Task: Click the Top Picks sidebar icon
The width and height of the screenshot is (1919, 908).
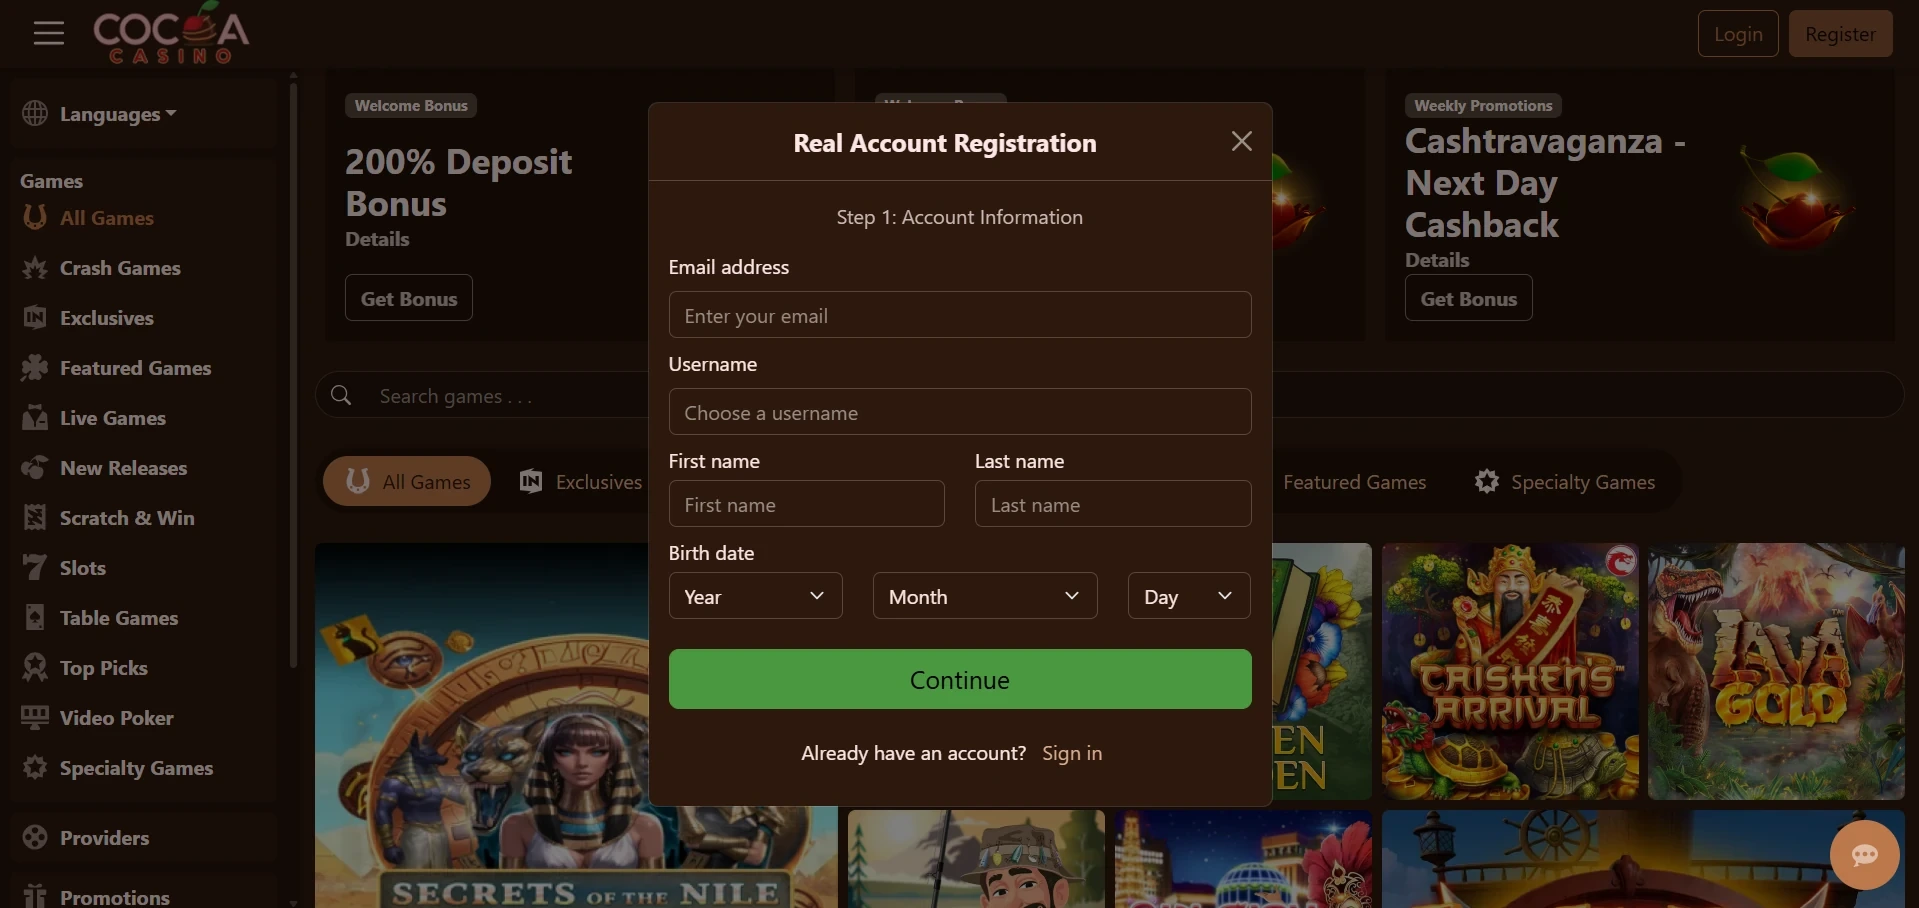Action: pyautogui.click(x=35, y=668)
